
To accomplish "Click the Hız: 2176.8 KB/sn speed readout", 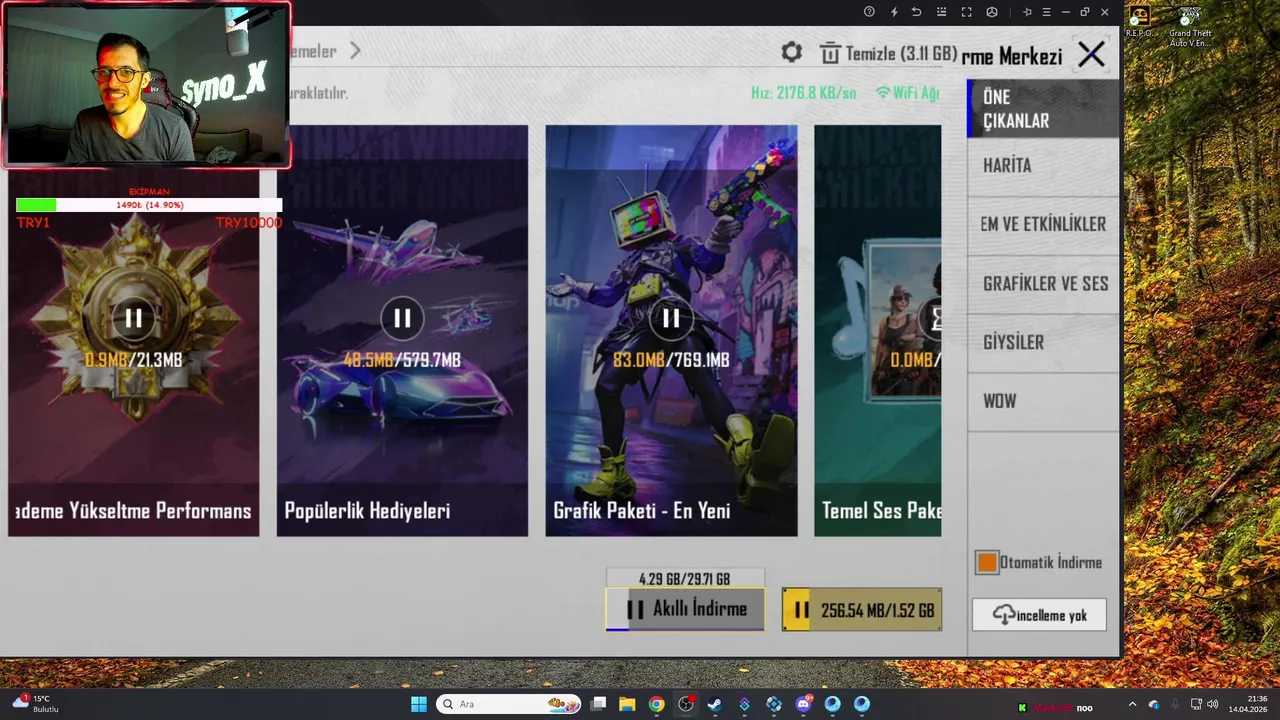I will tap(804, 93).
